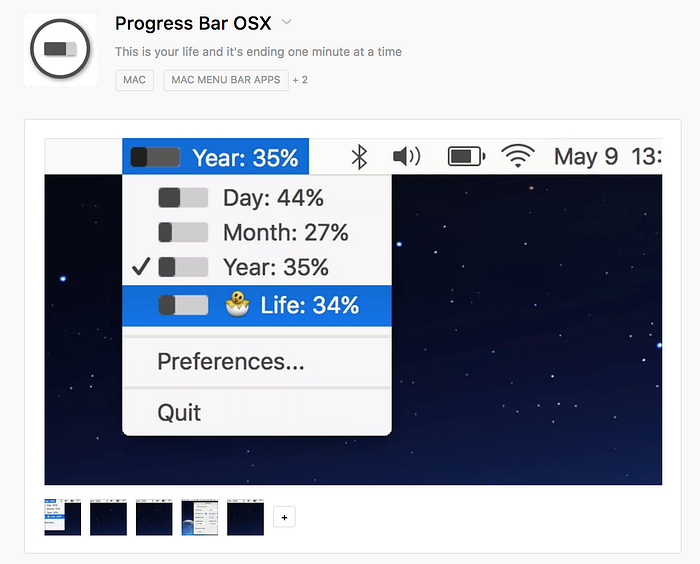
Task: Click the MAC MENU BAR APPS tag
Action: pos(226,80)
